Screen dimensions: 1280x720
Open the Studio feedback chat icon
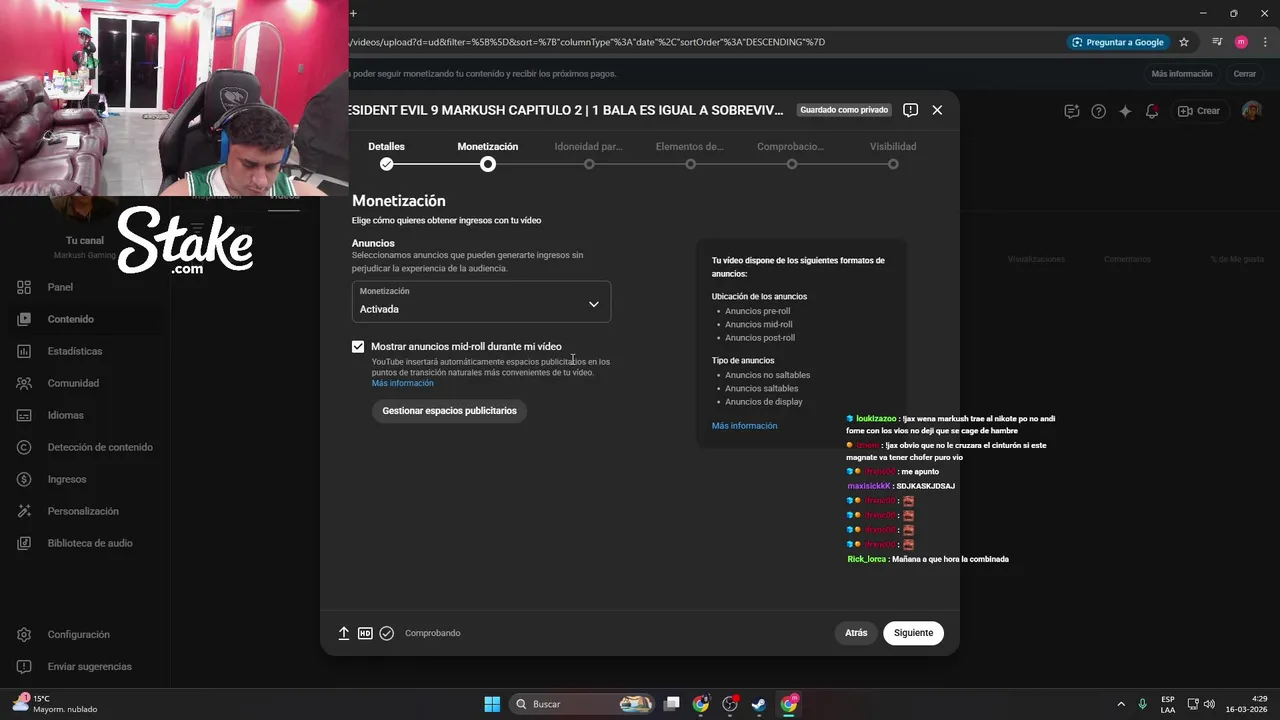click(1072, 111)
